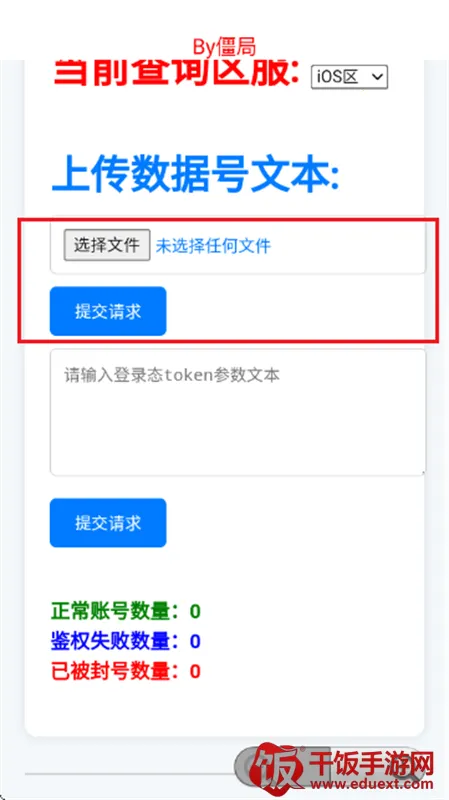The width and height of the screenshot is (449, 800).
Task: Click the token textarea resize handle corner
Action: (421, 472)
